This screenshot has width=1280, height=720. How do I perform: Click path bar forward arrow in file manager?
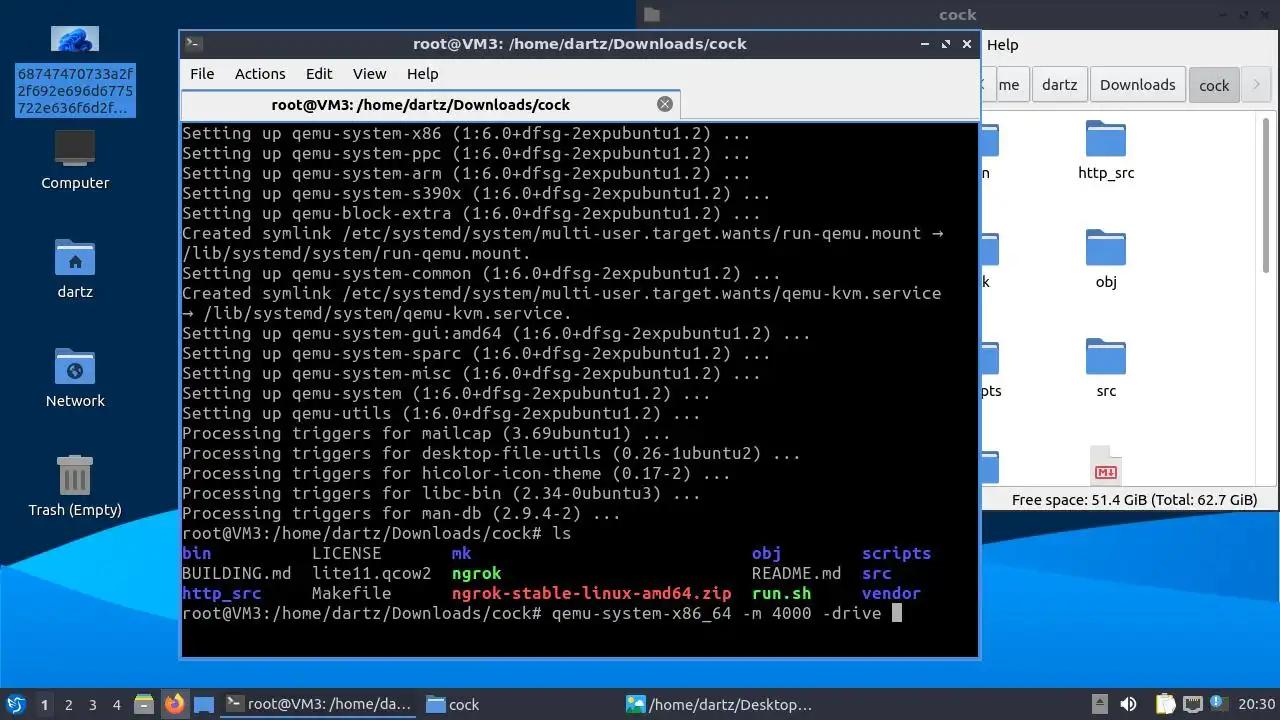[1256, 85]
